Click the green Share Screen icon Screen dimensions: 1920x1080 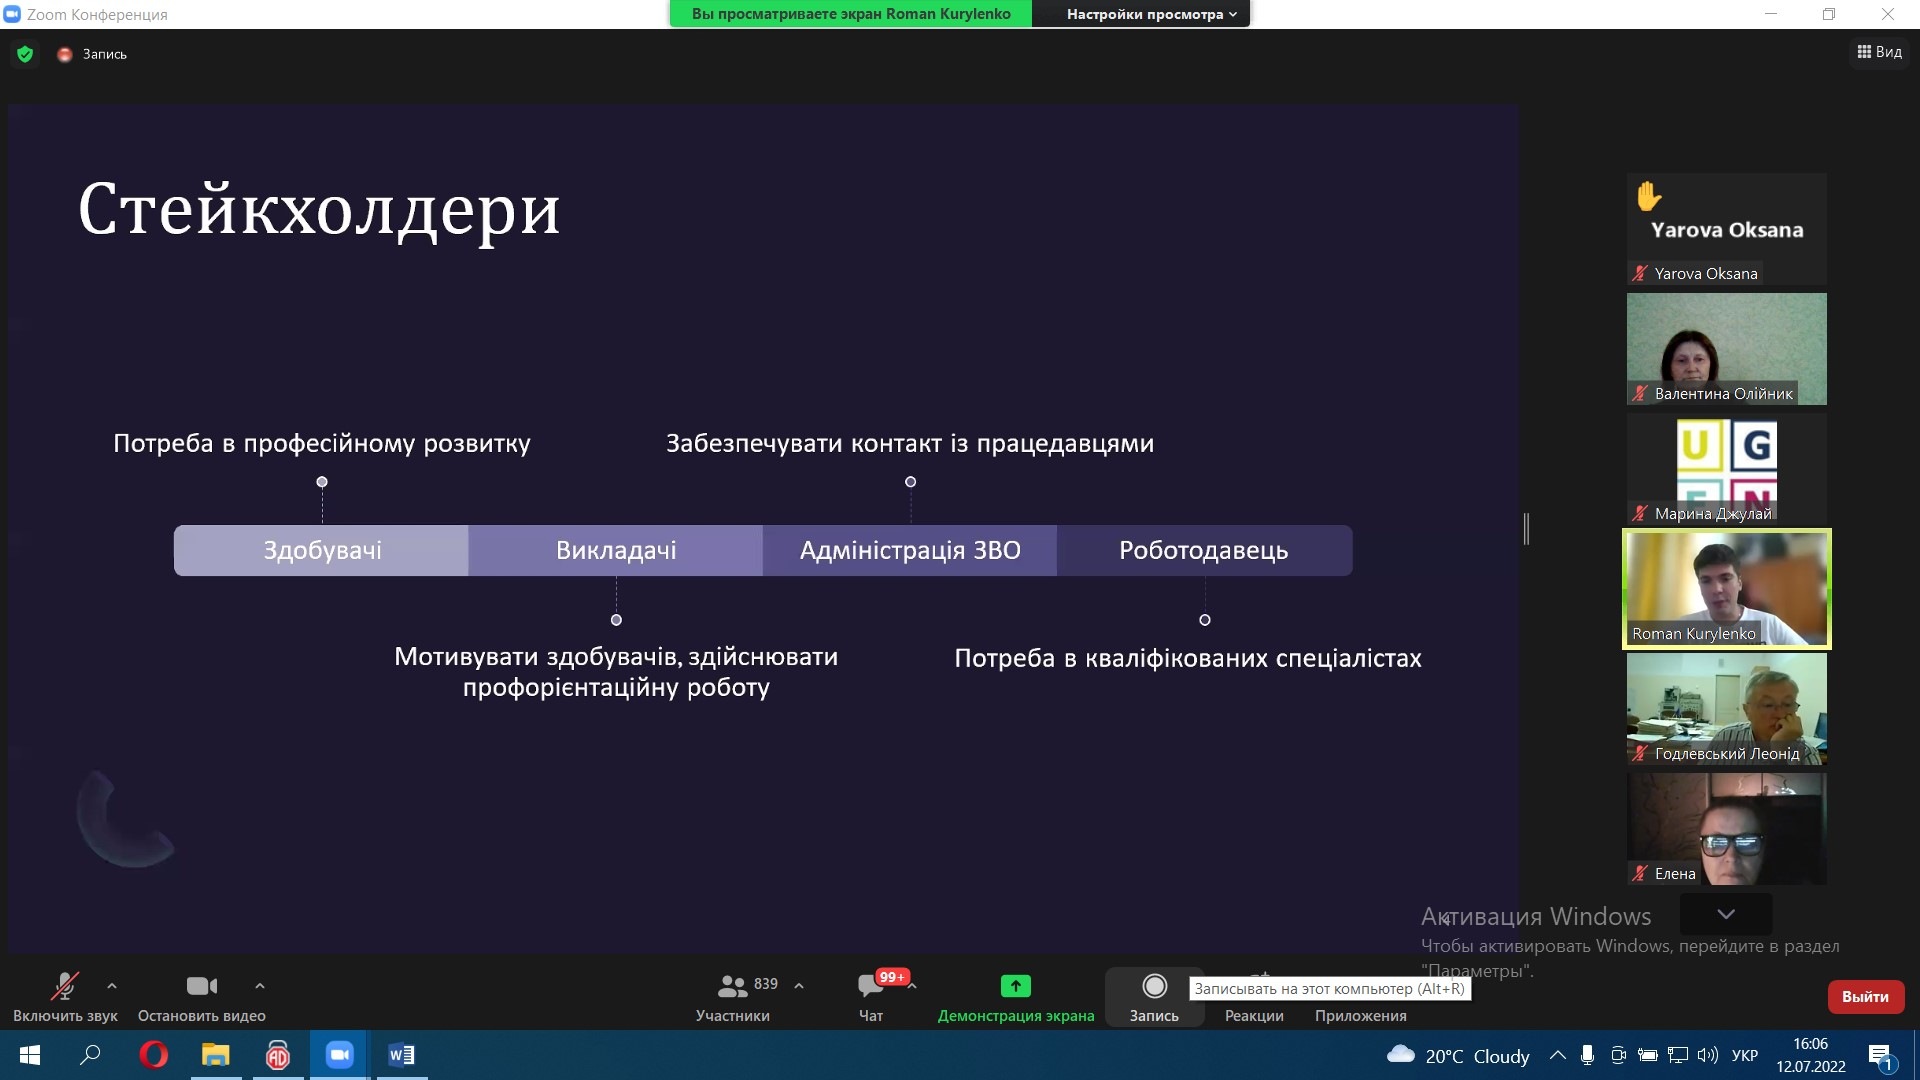[1015, 987]
